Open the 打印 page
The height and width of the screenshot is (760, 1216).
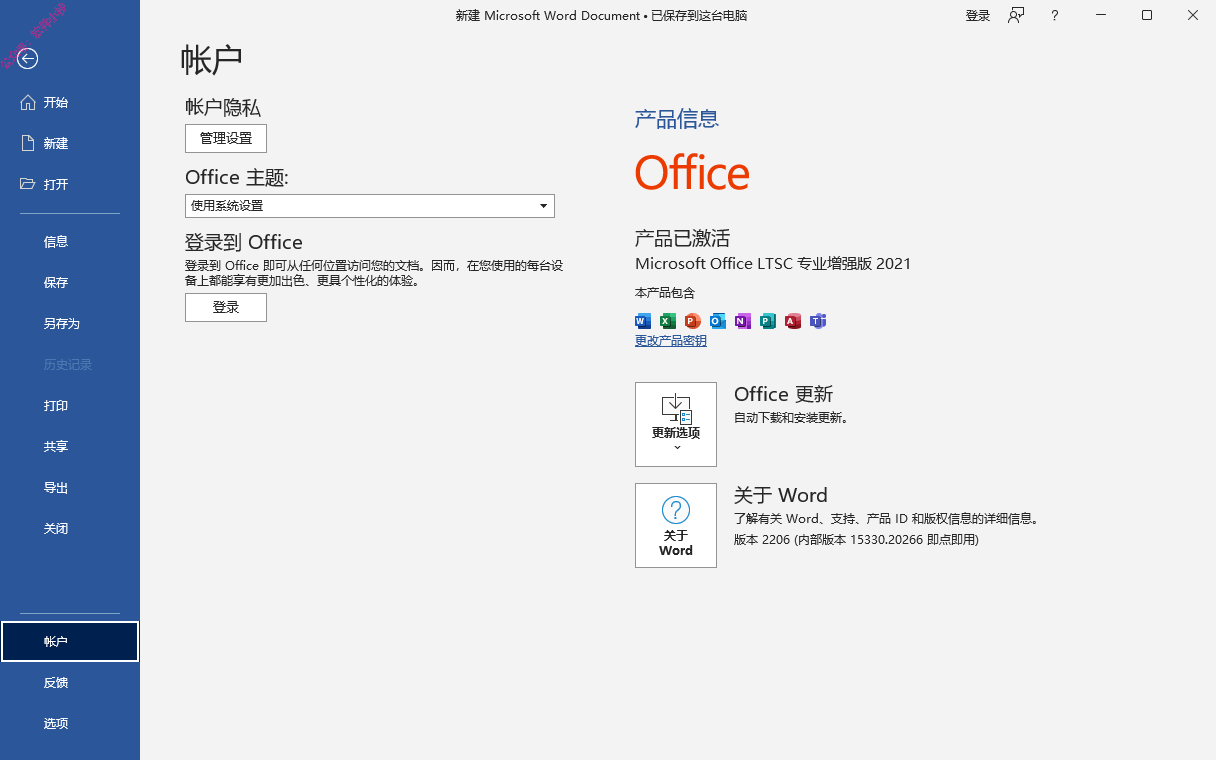pyautogui.click(x=70, y=405)
